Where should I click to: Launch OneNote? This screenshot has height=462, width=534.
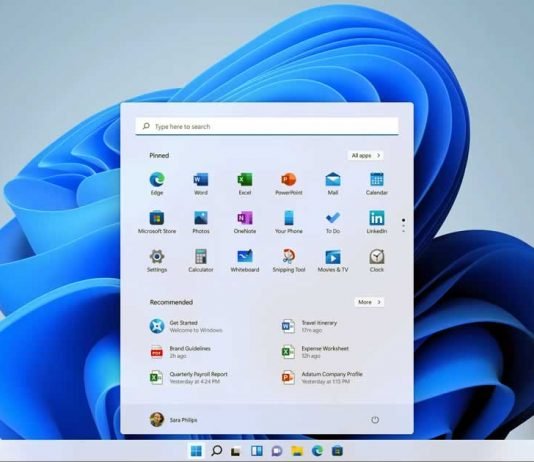pos(245,222)
